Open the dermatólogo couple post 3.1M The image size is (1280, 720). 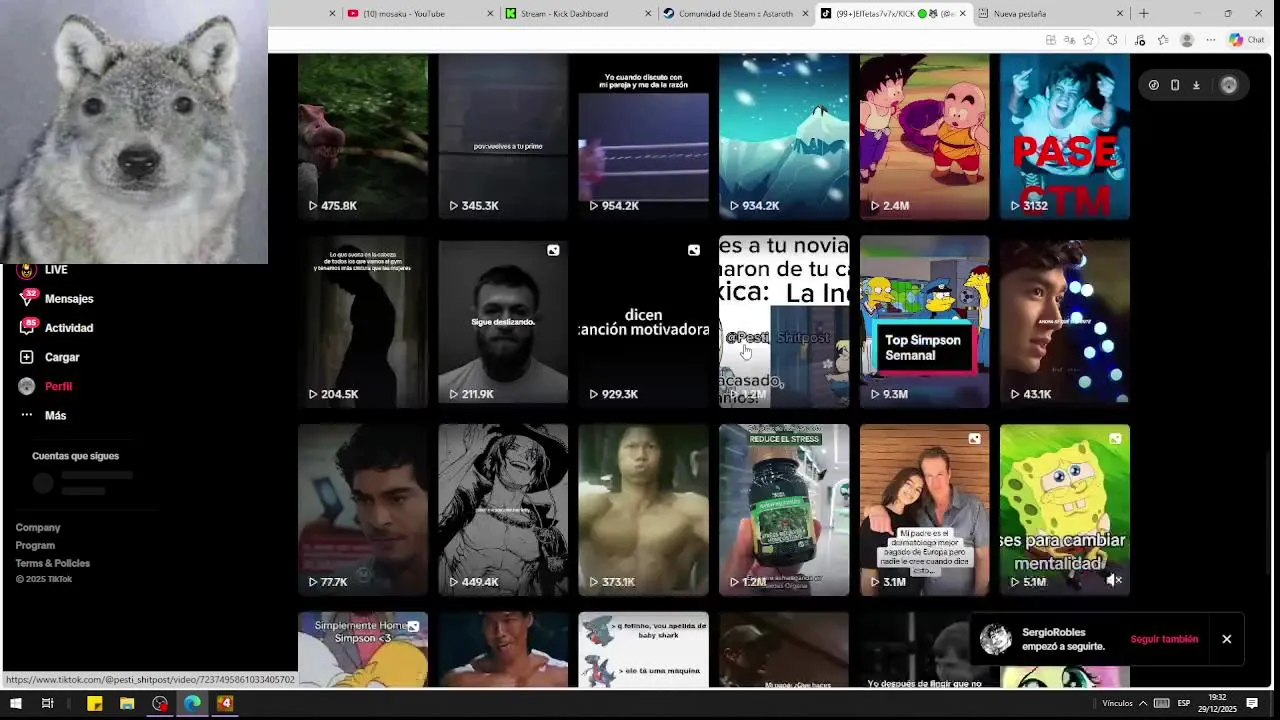[x=924, y=510]
